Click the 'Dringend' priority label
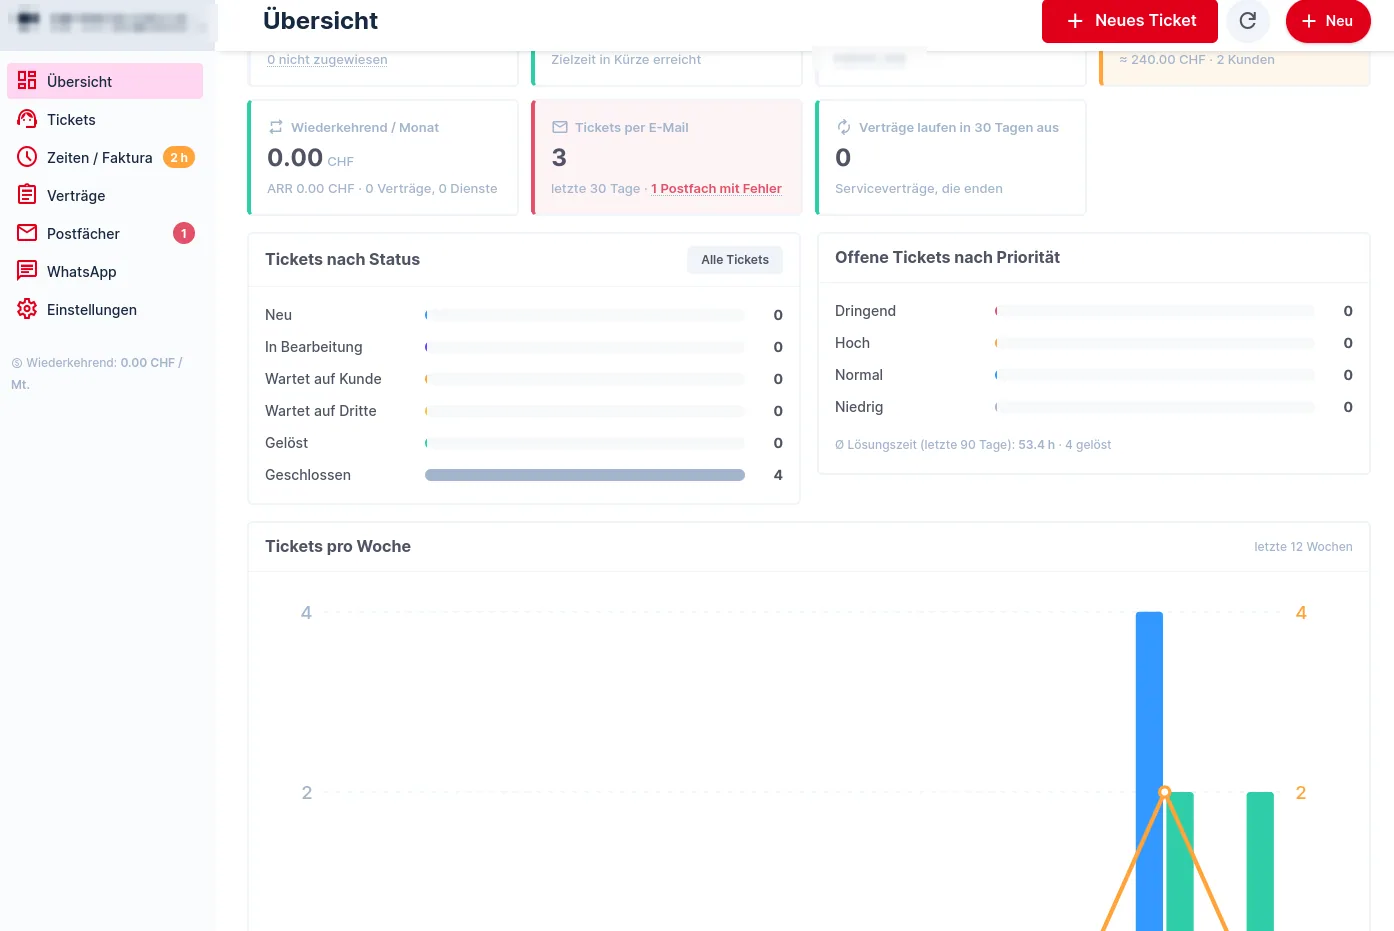Screen dimensions: 1394x931 [865, 311]
